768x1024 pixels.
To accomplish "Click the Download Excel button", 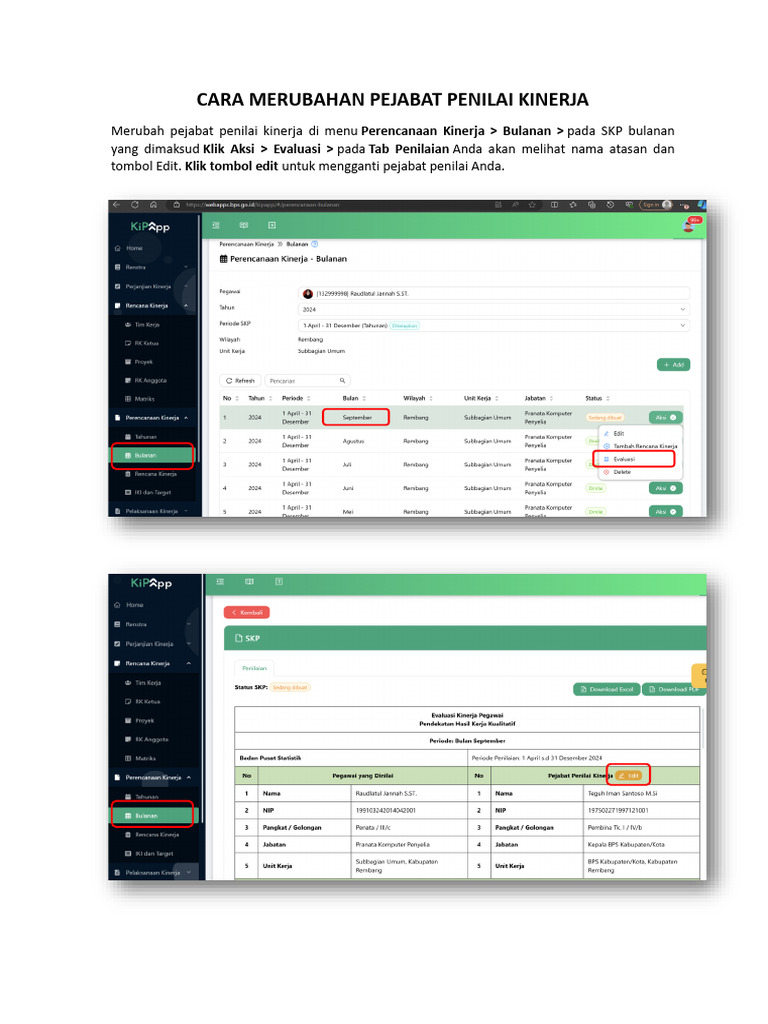I will (x=606, y=689).
